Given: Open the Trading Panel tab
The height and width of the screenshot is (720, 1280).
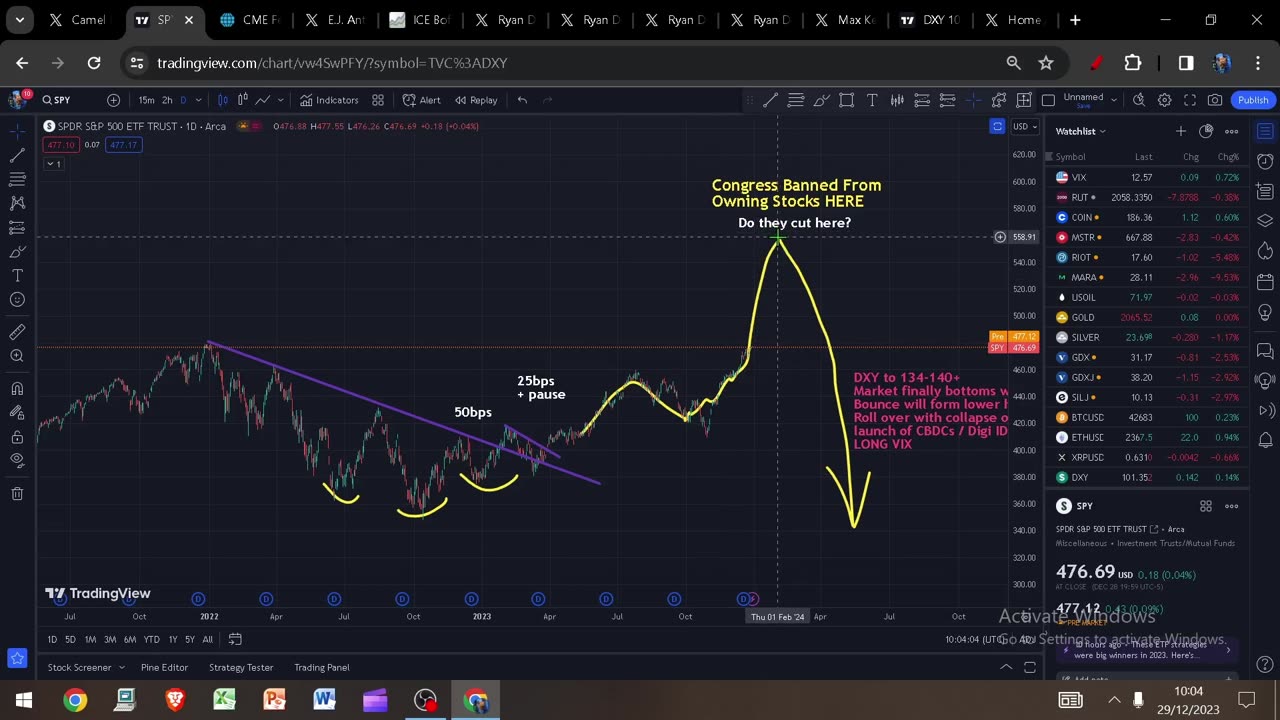Looking at the screenshot, I should [322, 667].
